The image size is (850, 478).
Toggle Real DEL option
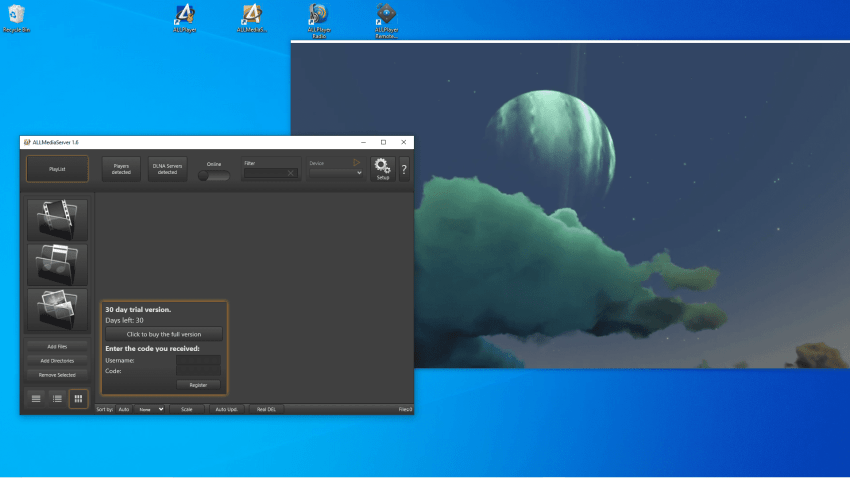[x=266, y=410]
